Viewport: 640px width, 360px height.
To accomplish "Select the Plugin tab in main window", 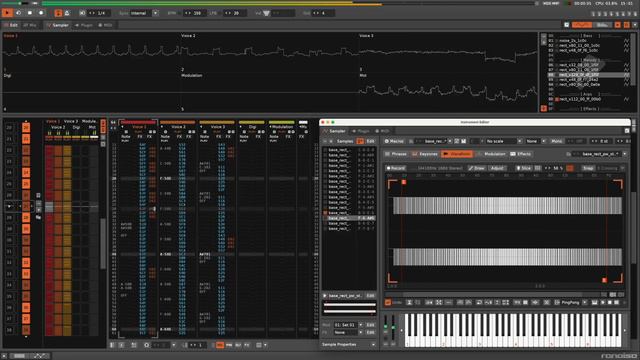I will pyautogui.click(x=84, y=25).
